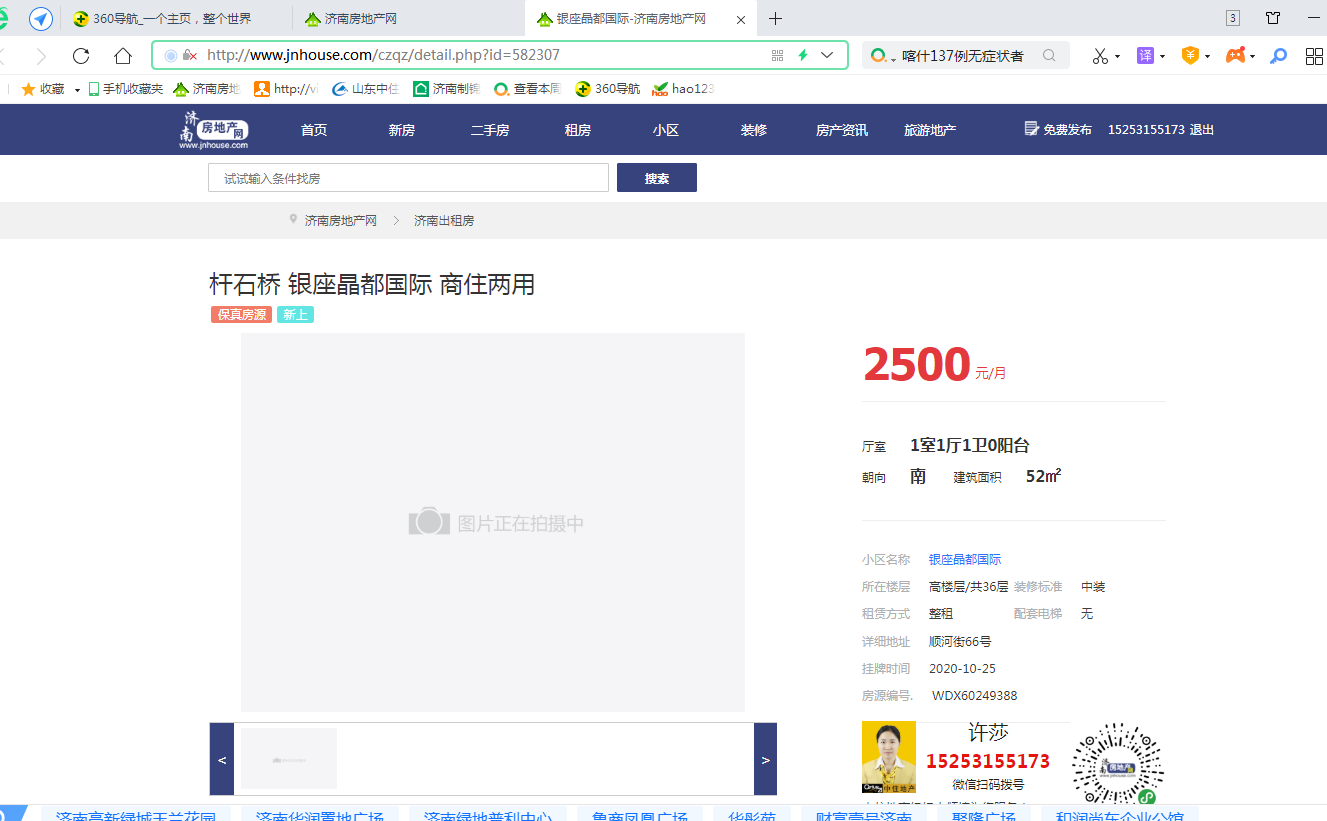Open the 二手房 navigation menu item
The width and height of the screenshot is (1327, 821).
490,130
